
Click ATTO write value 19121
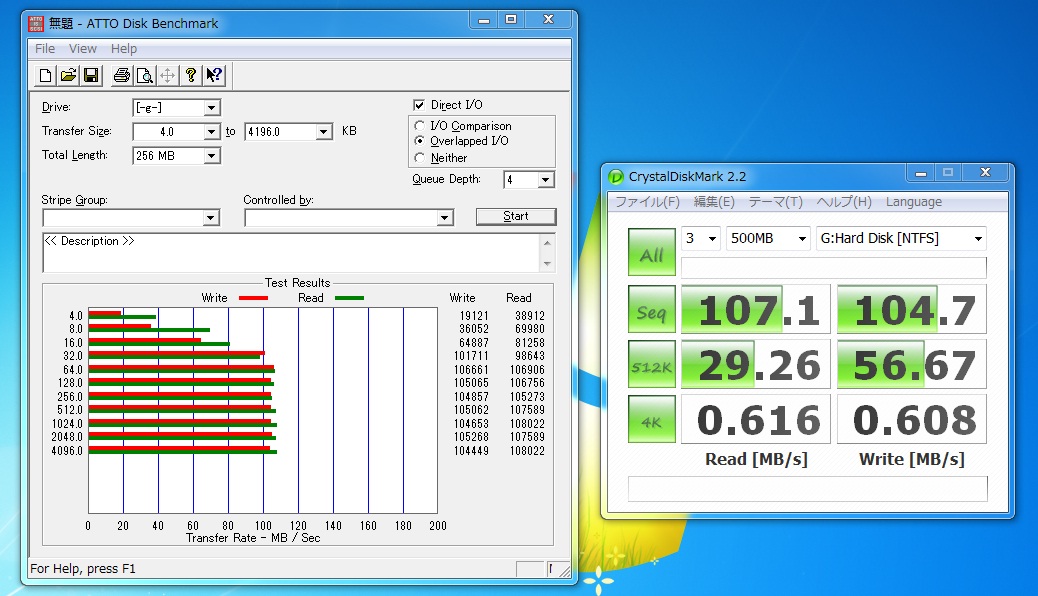click(x=474, y=317)
